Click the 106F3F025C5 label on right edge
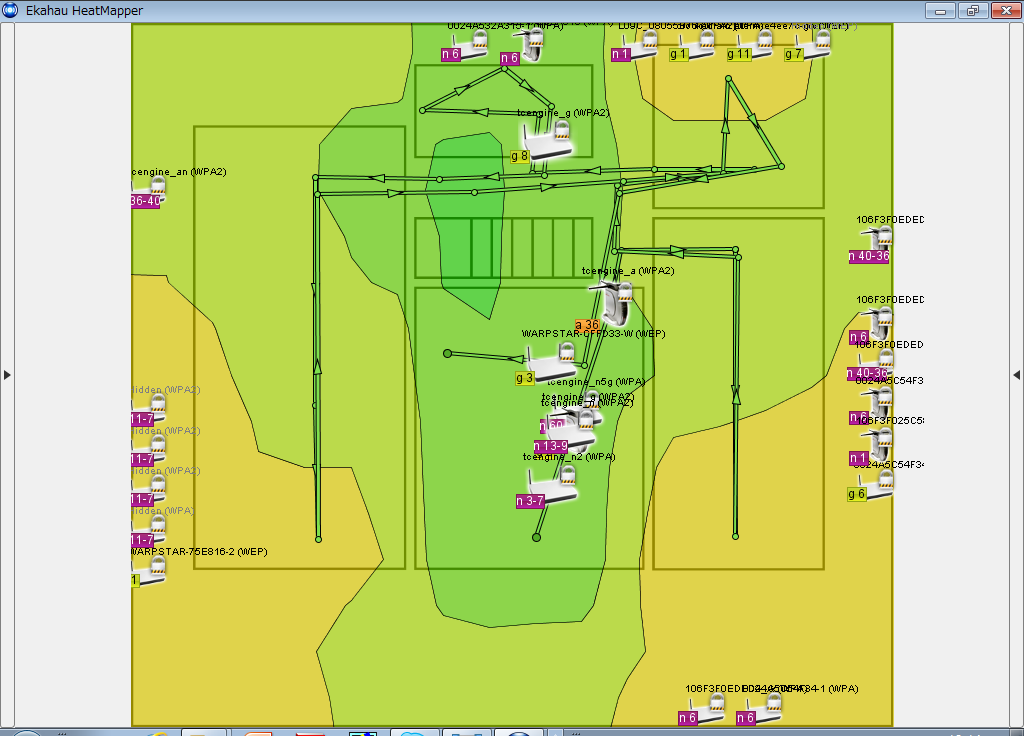The height and width of the screenshot is (736, 1024). pyautogui.click(x=890, y=420)
